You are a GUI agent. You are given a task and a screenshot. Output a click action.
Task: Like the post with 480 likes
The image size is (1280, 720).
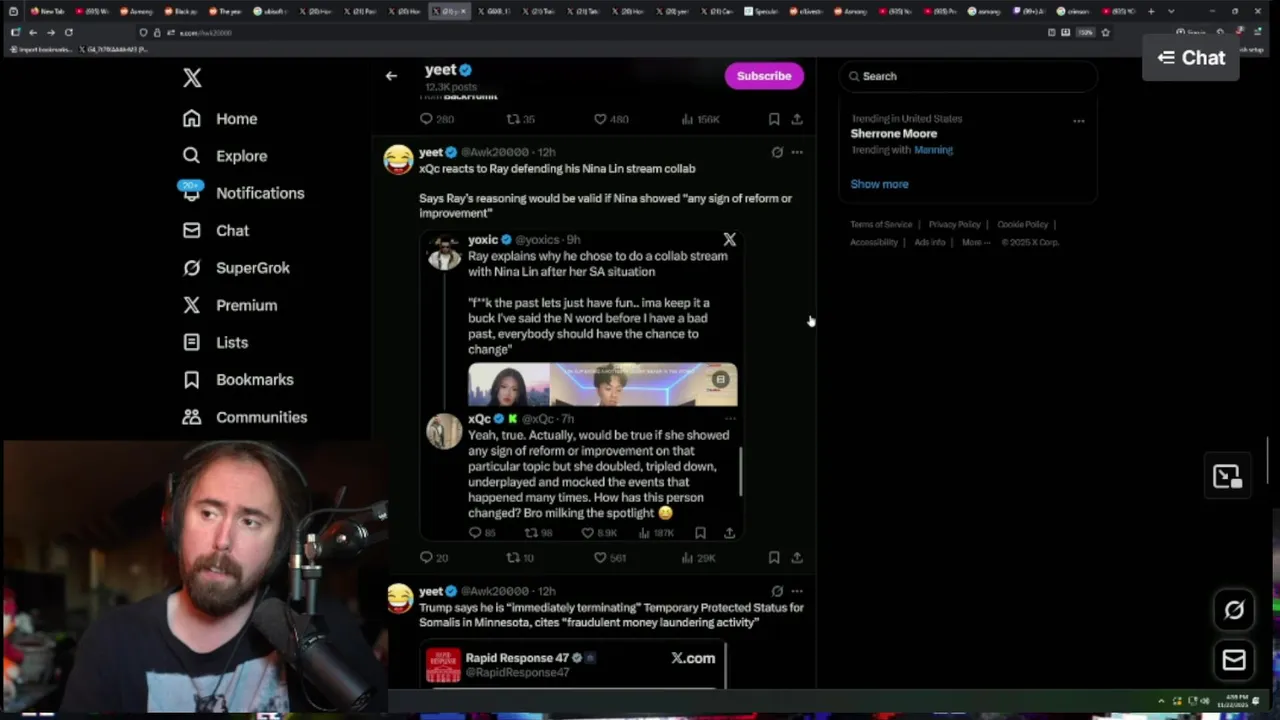[x=611, y=119]
